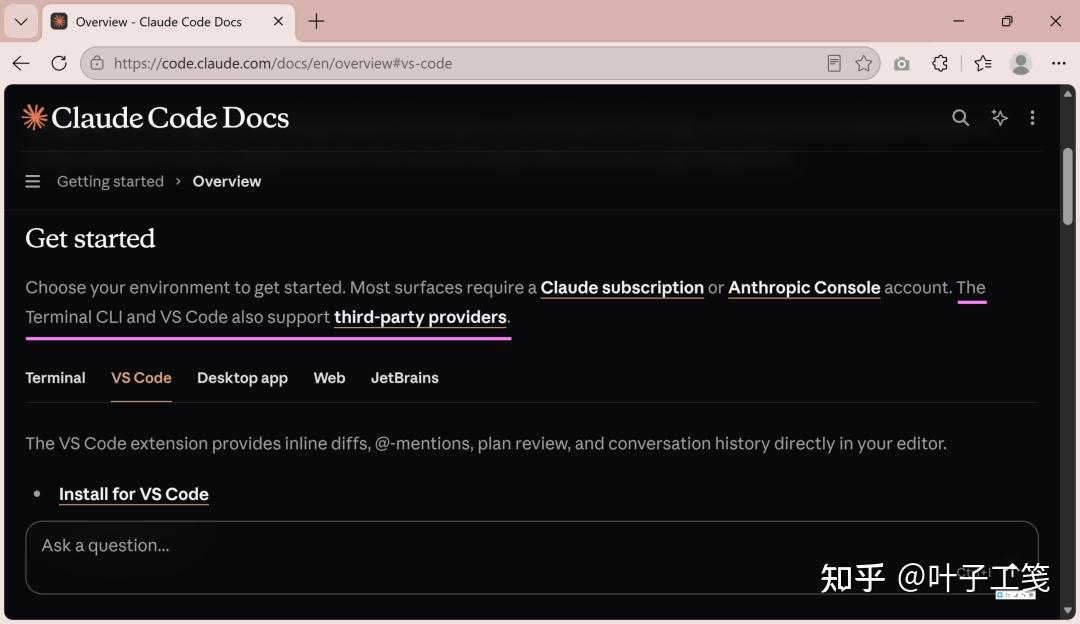
Task: Click the scrollbar down arrow
Action: pos(1068,610)
